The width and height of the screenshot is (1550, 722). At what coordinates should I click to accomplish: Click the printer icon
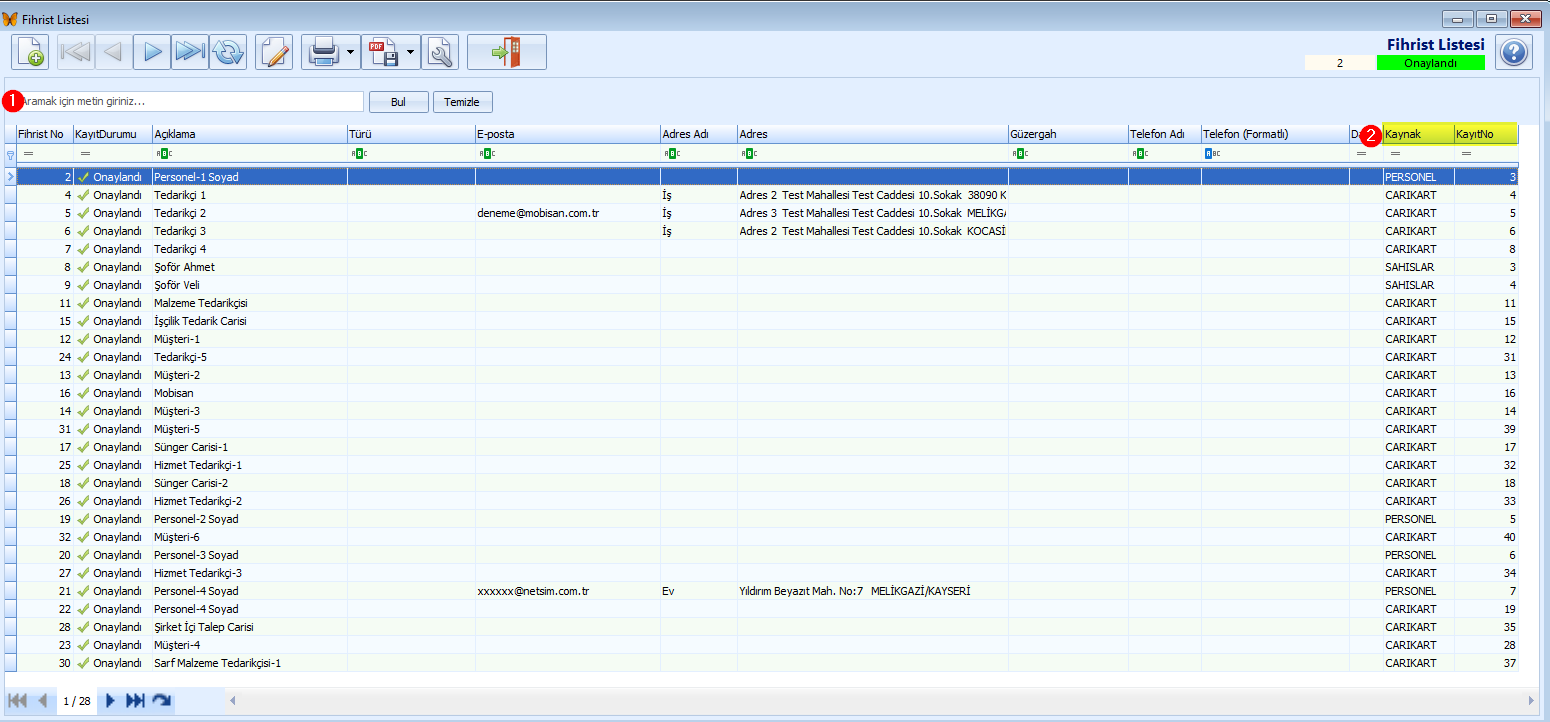[x=324, y=52]
